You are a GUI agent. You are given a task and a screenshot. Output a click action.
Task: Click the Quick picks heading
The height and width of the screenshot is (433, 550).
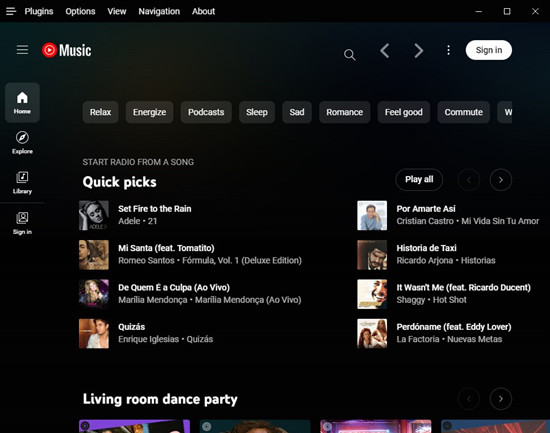120,182
